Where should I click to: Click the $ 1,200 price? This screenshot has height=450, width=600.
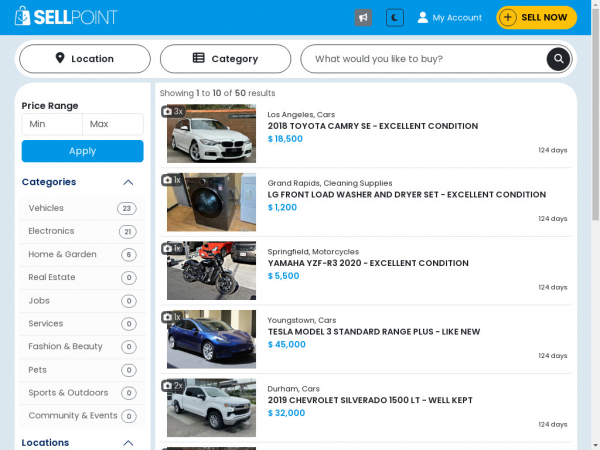(x=282, y=207)
